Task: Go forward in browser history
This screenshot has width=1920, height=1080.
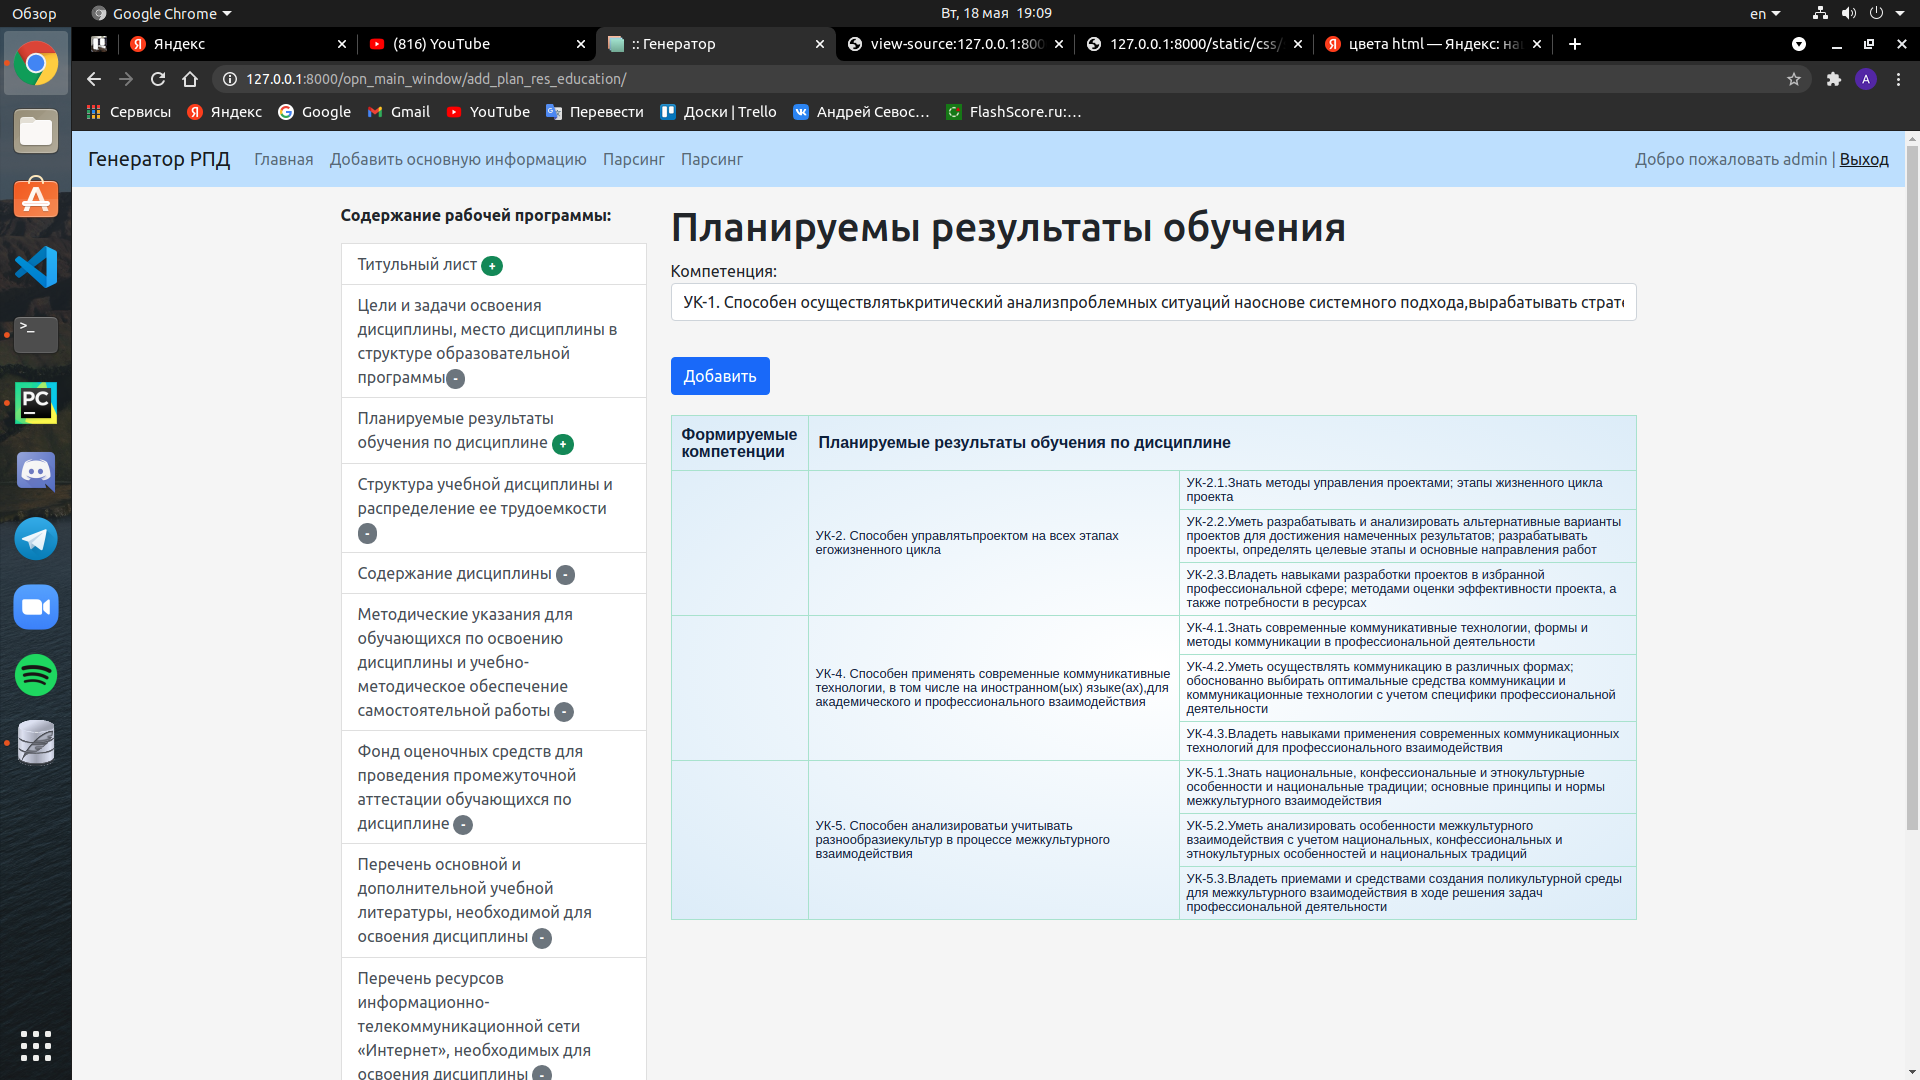Action: [x=126, y=79]
